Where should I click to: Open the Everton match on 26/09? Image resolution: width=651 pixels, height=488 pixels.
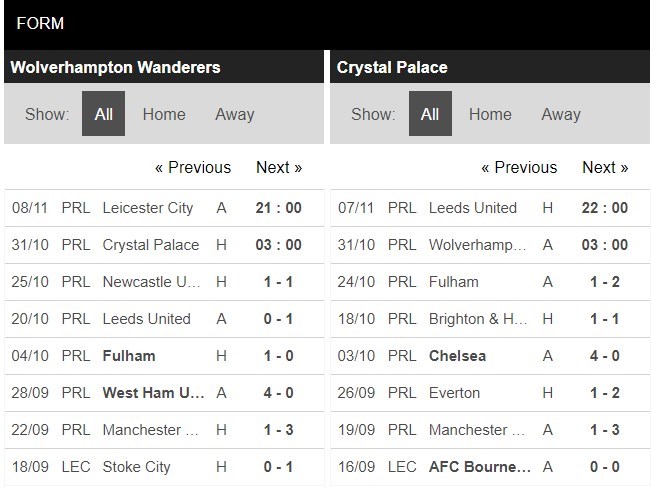click(x=490, y=393)
